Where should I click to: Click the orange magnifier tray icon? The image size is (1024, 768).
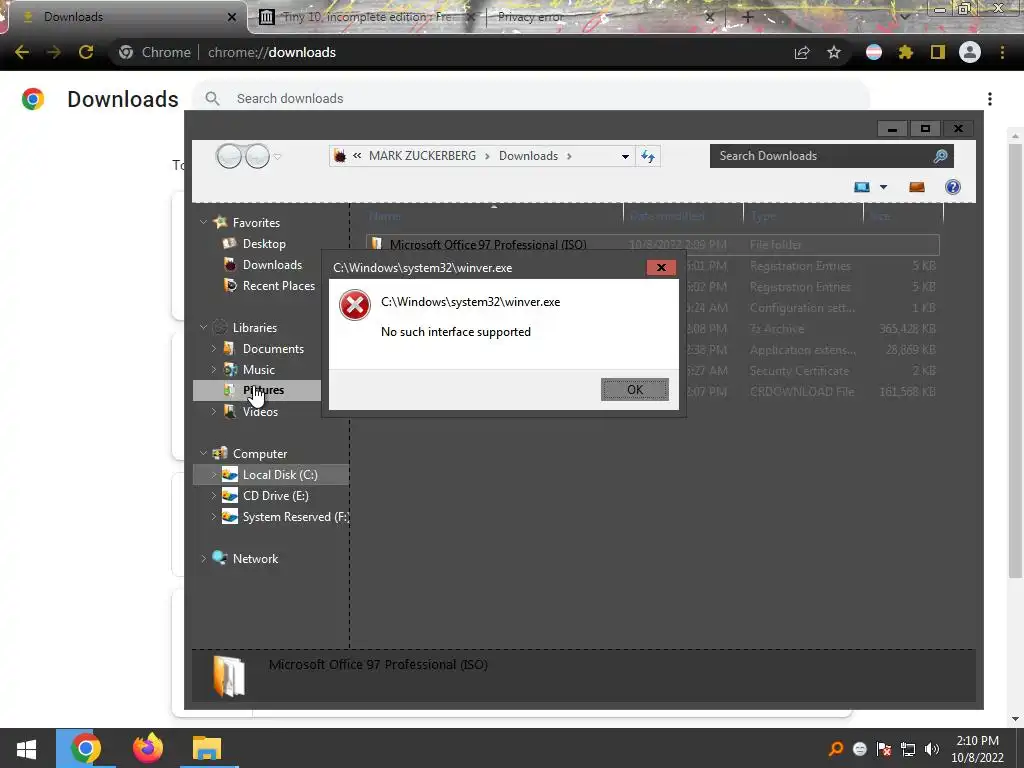click(835, 749)
